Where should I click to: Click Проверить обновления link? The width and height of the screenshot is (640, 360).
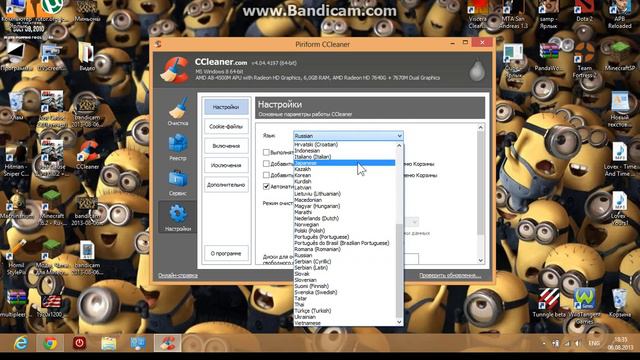click(x=450, y=276)
